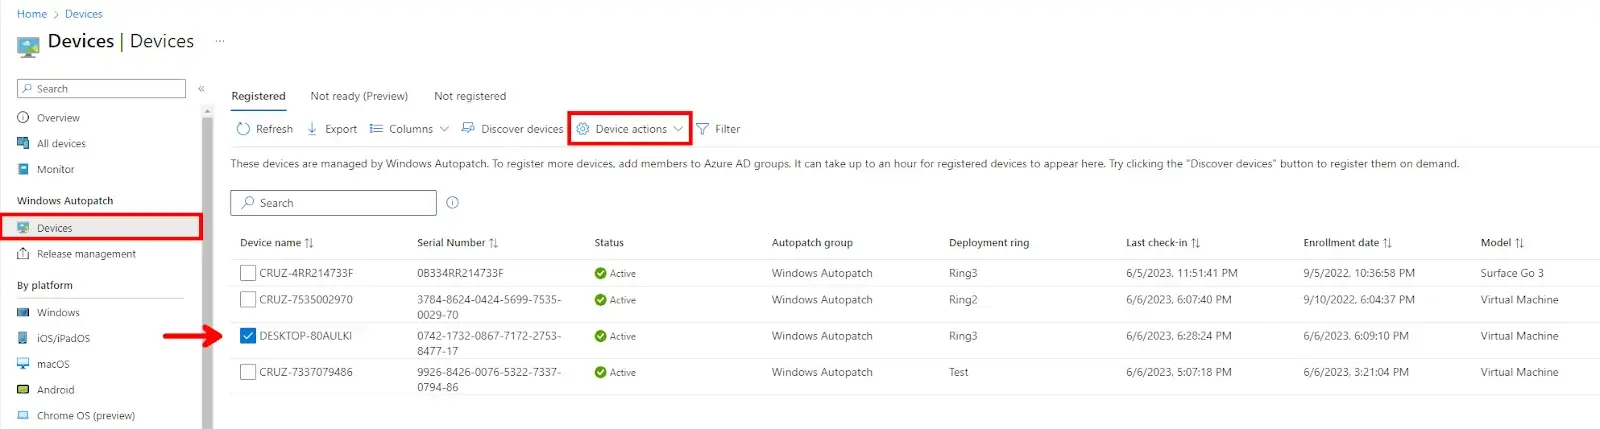
Task: Click the macOS platform icon
Action: [x=23, y=364]
